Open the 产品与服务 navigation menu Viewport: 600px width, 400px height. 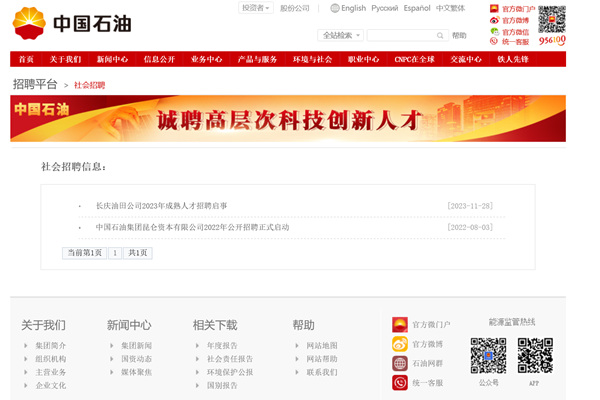[257, 59]
